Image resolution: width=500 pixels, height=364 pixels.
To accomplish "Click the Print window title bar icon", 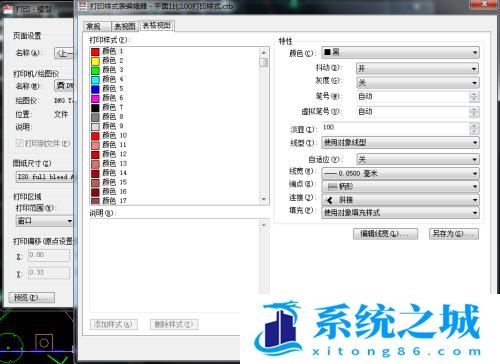I will pyautogui.click(x=7, y=9).
